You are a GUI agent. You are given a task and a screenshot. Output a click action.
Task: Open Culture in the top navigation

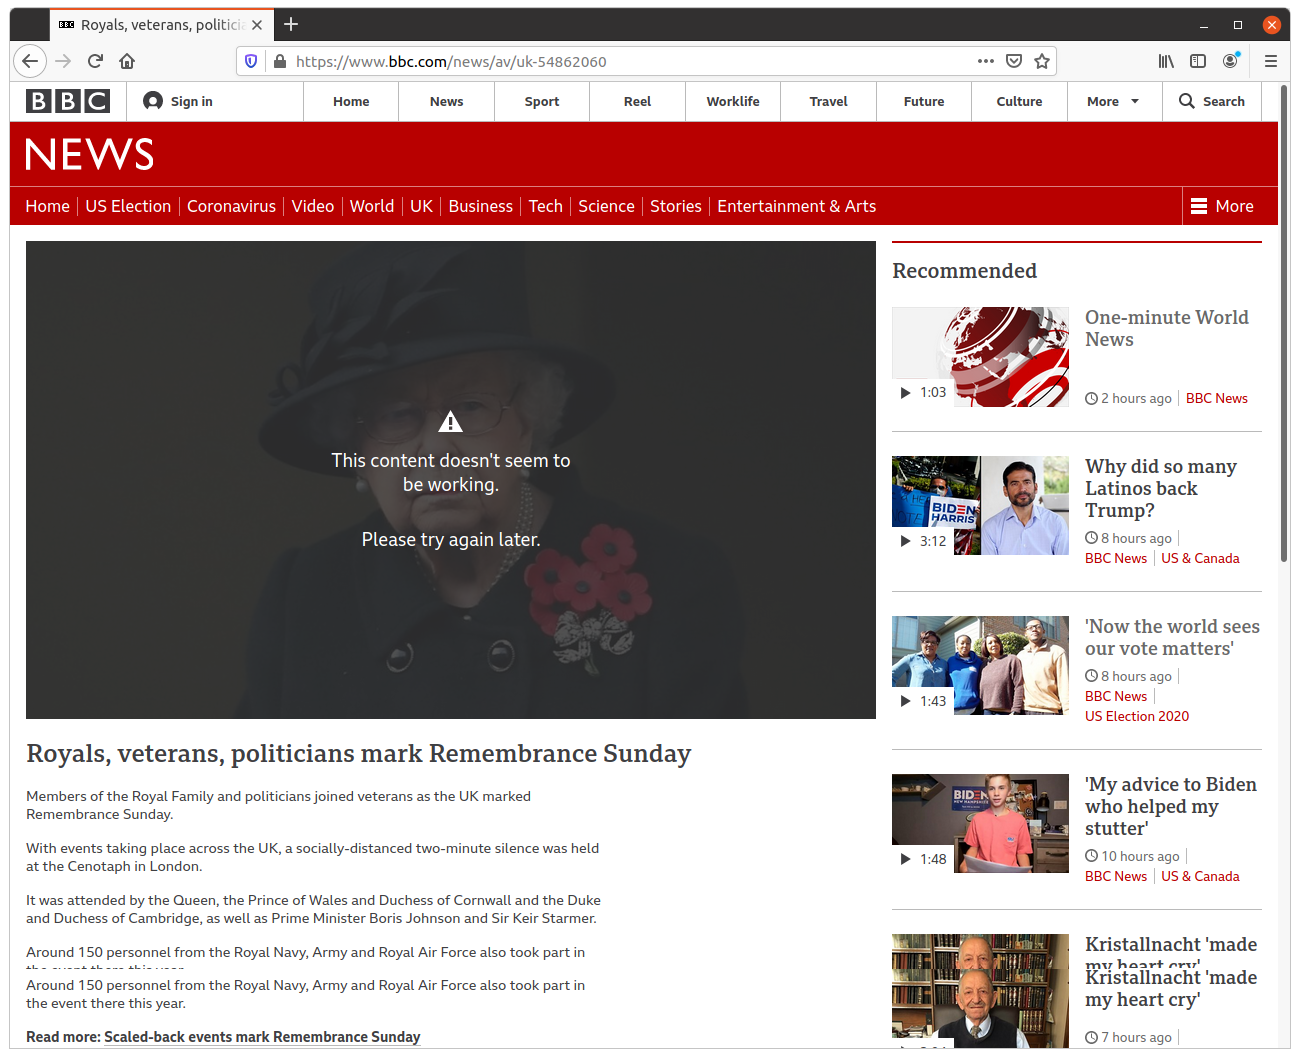[1019, 101]
